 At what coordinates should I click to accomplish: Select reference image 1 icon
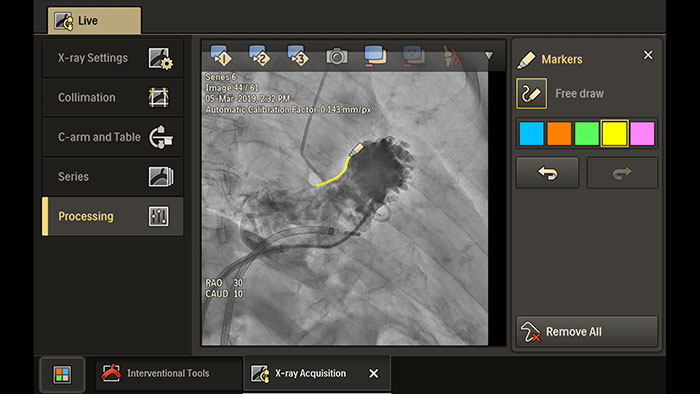click(x=221, y=55)
